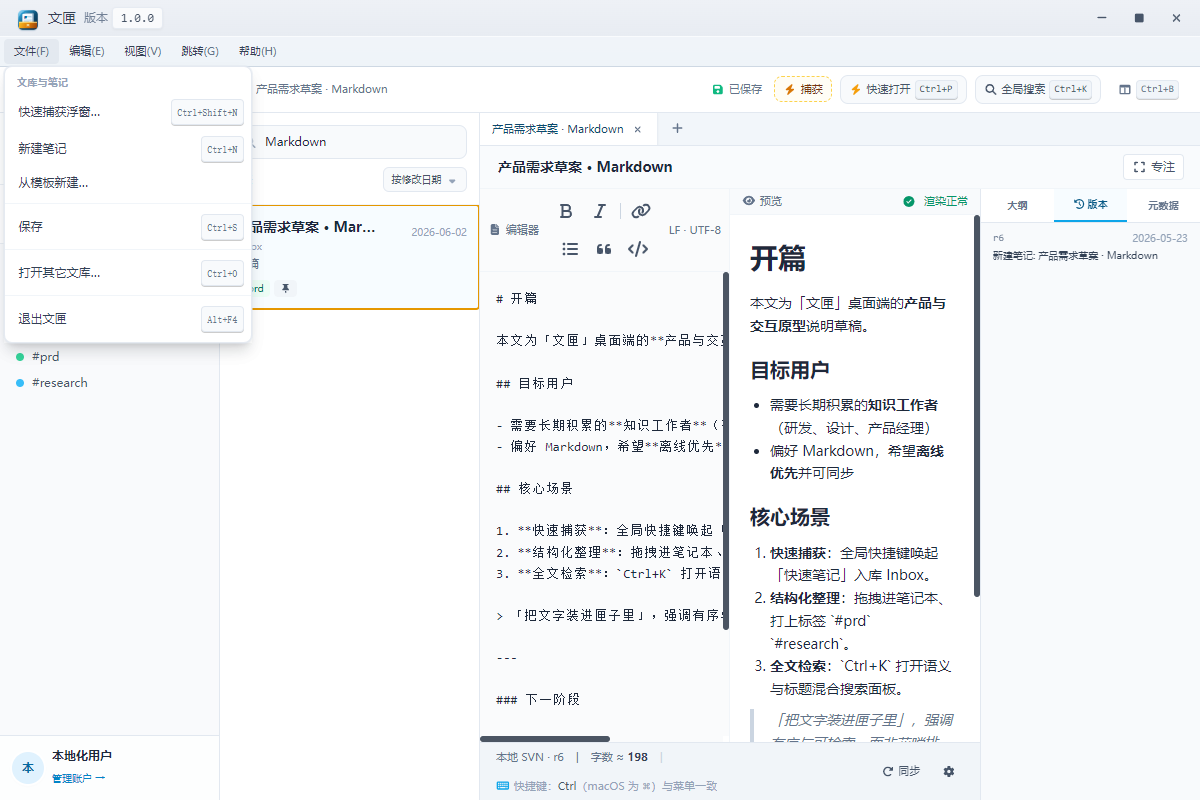Viewport: 1200px width, 800px height.
Task: Open the 编辑(E) menu
Action: pos(87,51)
